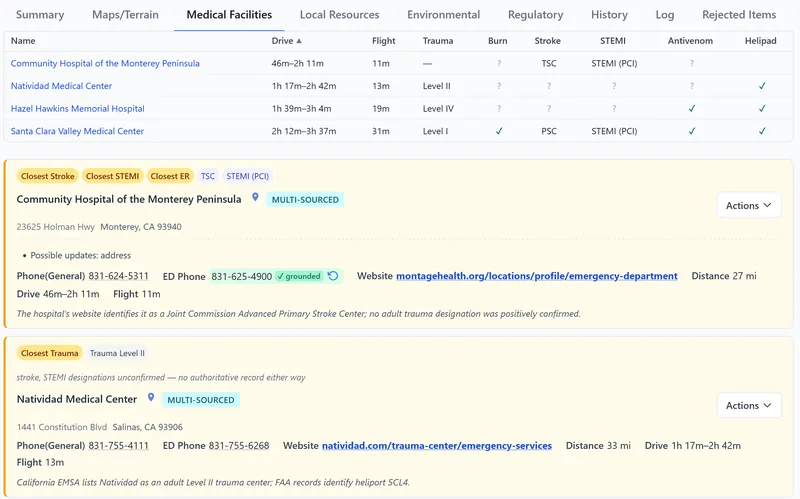
Task: Open Natividad Medical Center table link
Action: [61, 86]
